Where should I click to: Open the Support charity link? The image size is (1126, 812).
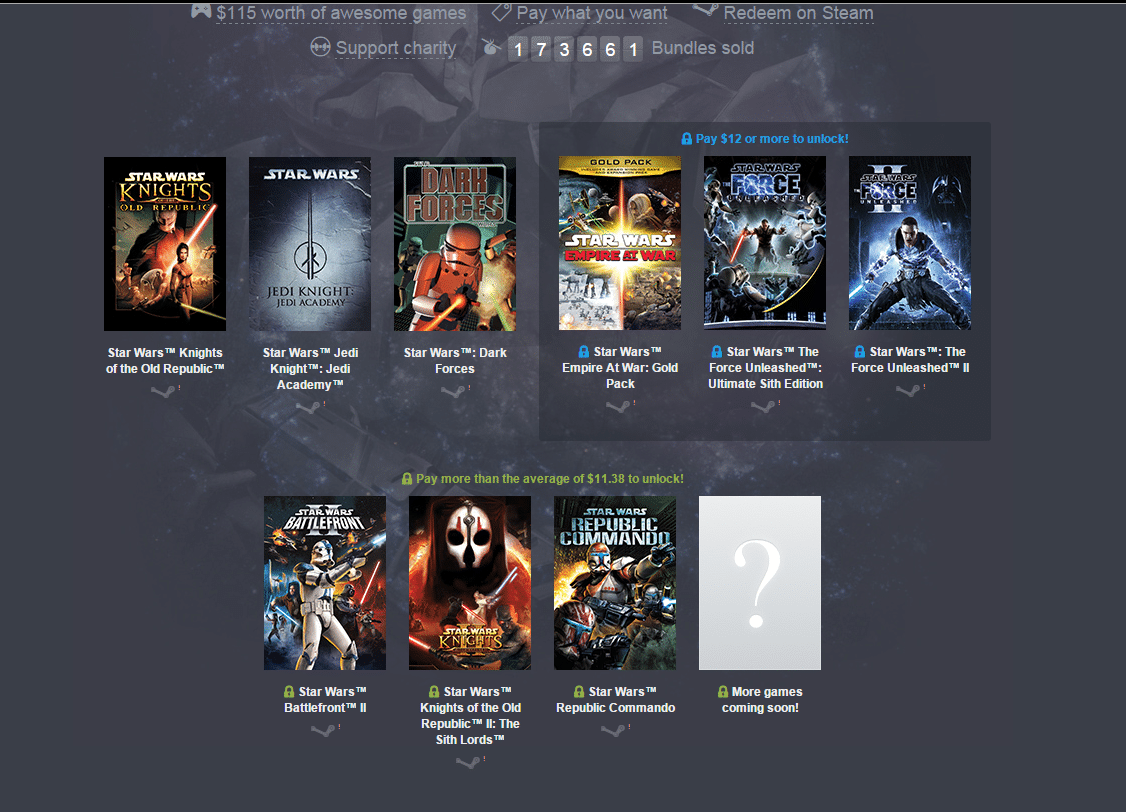point(396,48)
